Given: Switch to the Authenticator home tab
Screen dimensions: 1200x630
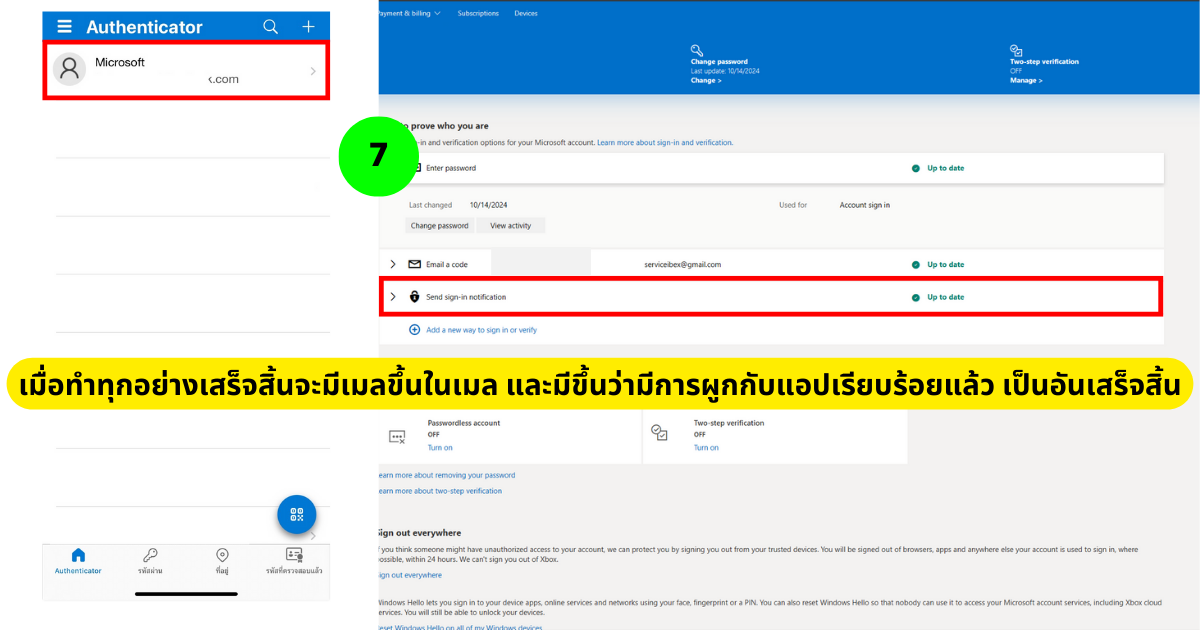Looking at the screenshot, I should click(78, 561).
